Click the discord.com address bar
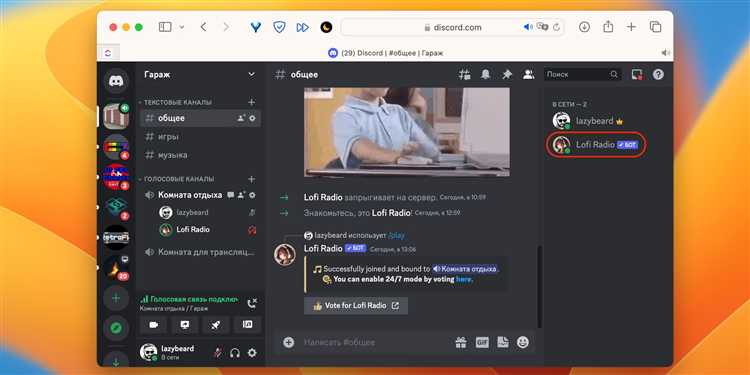 click(x=452, y=27)
